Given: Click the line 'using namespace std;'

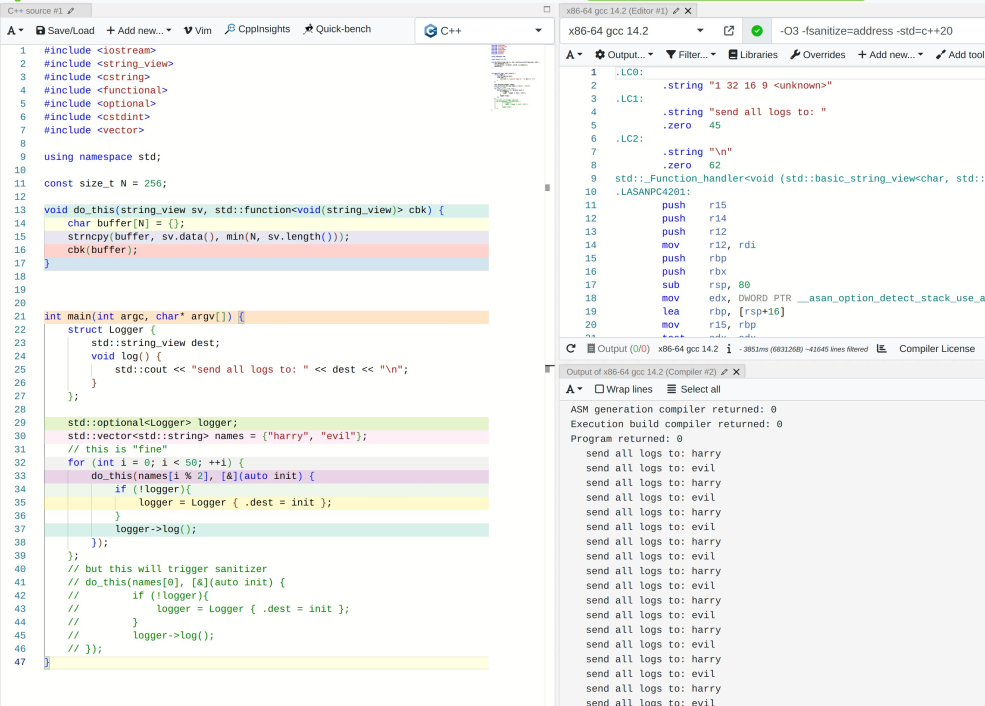Looking at the screenshot, I should tap(102, 157).
